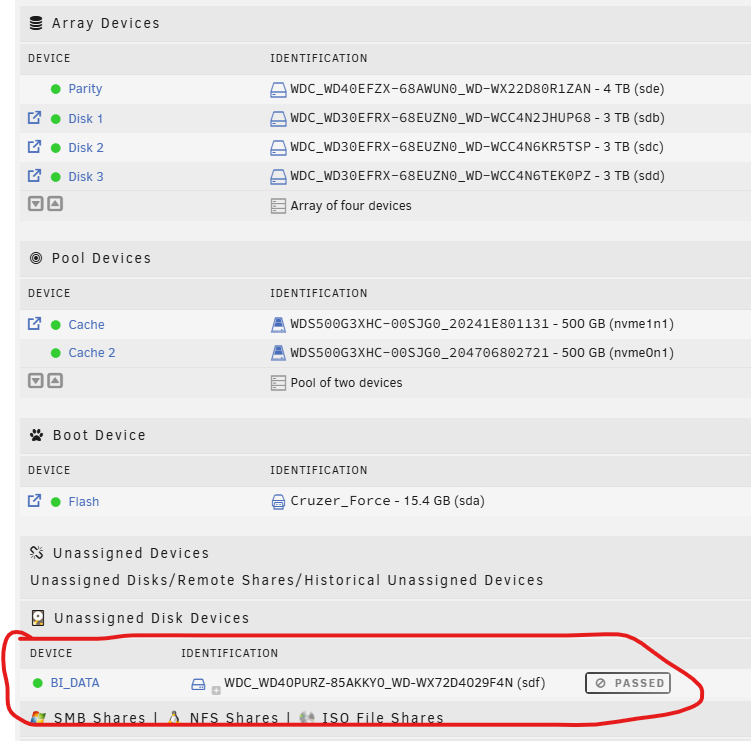The height and width of the screenshot is (741, 751).
Task: Click the drive icon for WD-WCC4N2JHUP68
Action: (x=278, y=119)
